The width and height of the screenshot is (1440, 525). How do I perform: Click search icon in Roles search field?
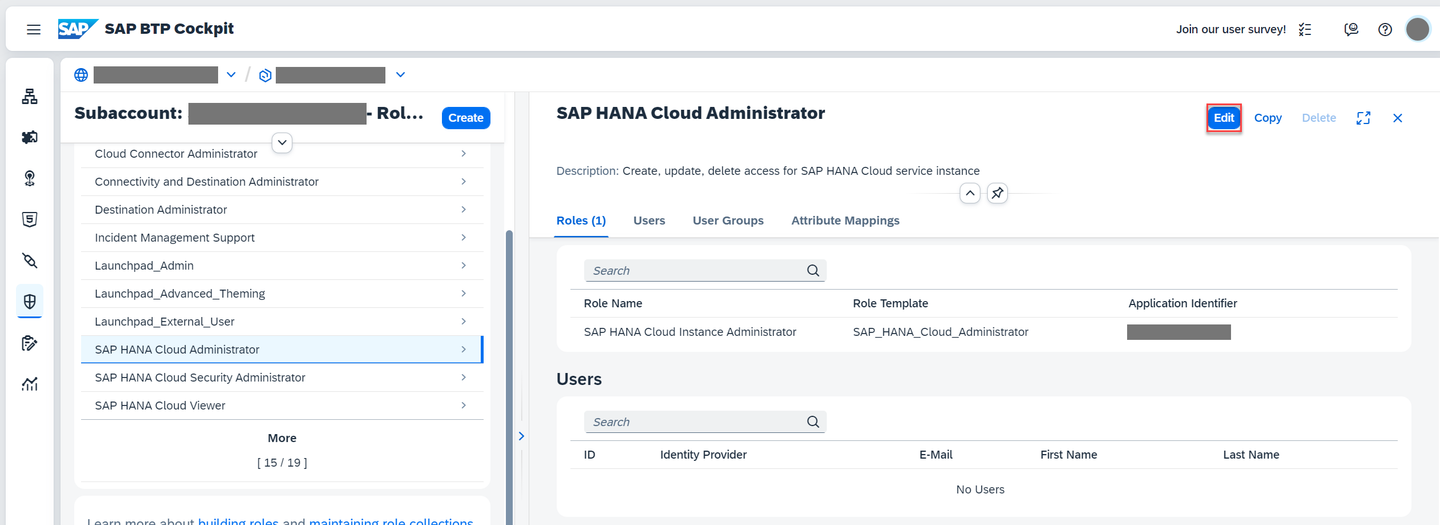tap(813, 270)
